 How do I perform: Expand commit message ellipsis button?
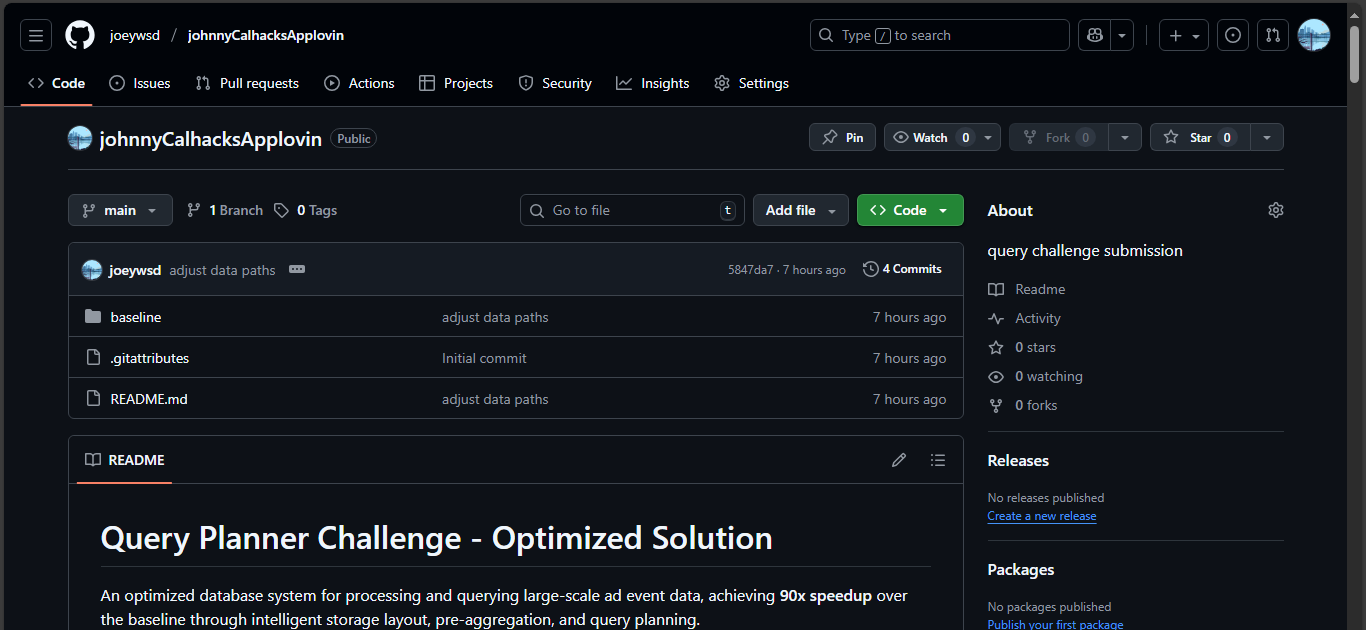[297, 269]
